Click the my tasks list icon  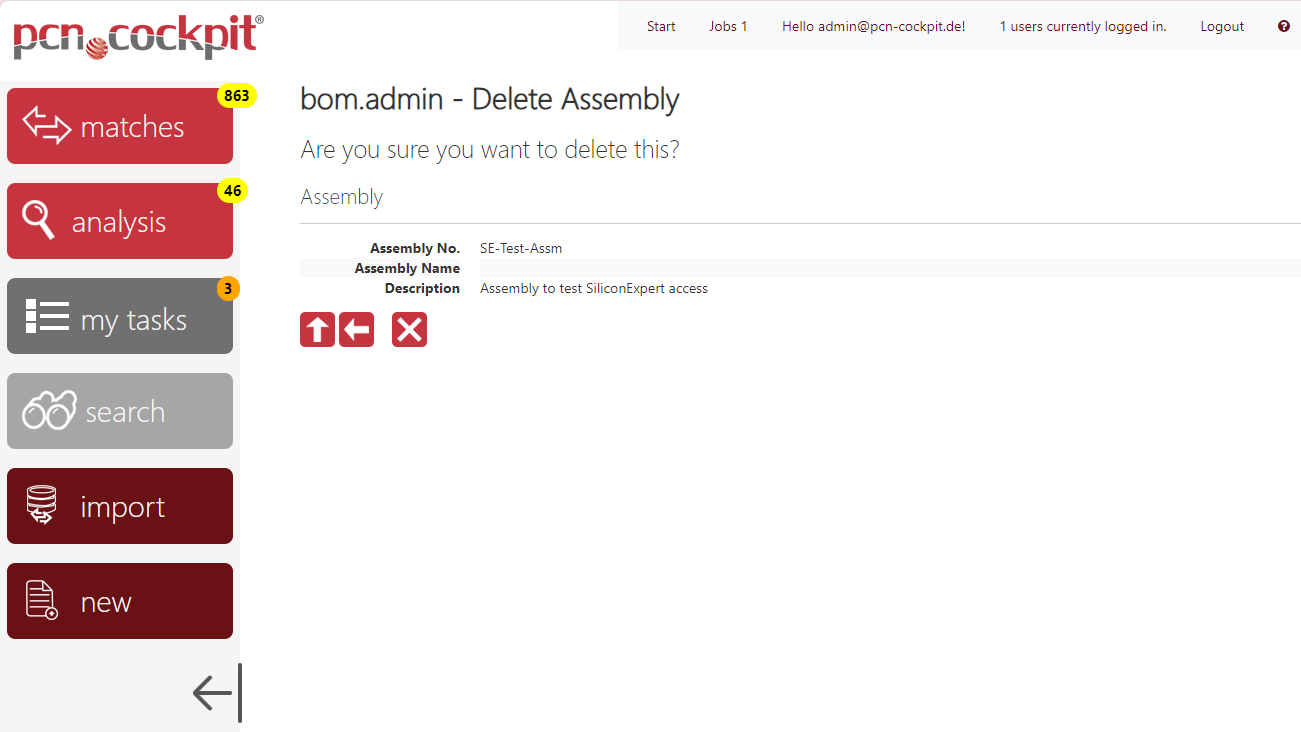click(46, 316)
